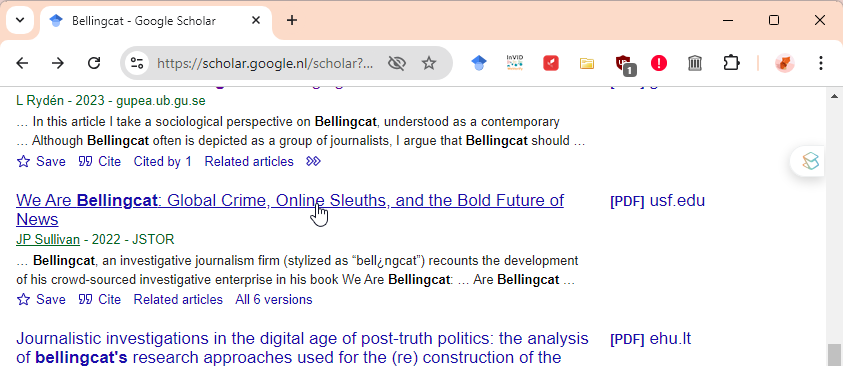This screenshot has width=843, height=366.
Task: Open 'Cited by 1' for Rydén article
Action: point(162,161)
